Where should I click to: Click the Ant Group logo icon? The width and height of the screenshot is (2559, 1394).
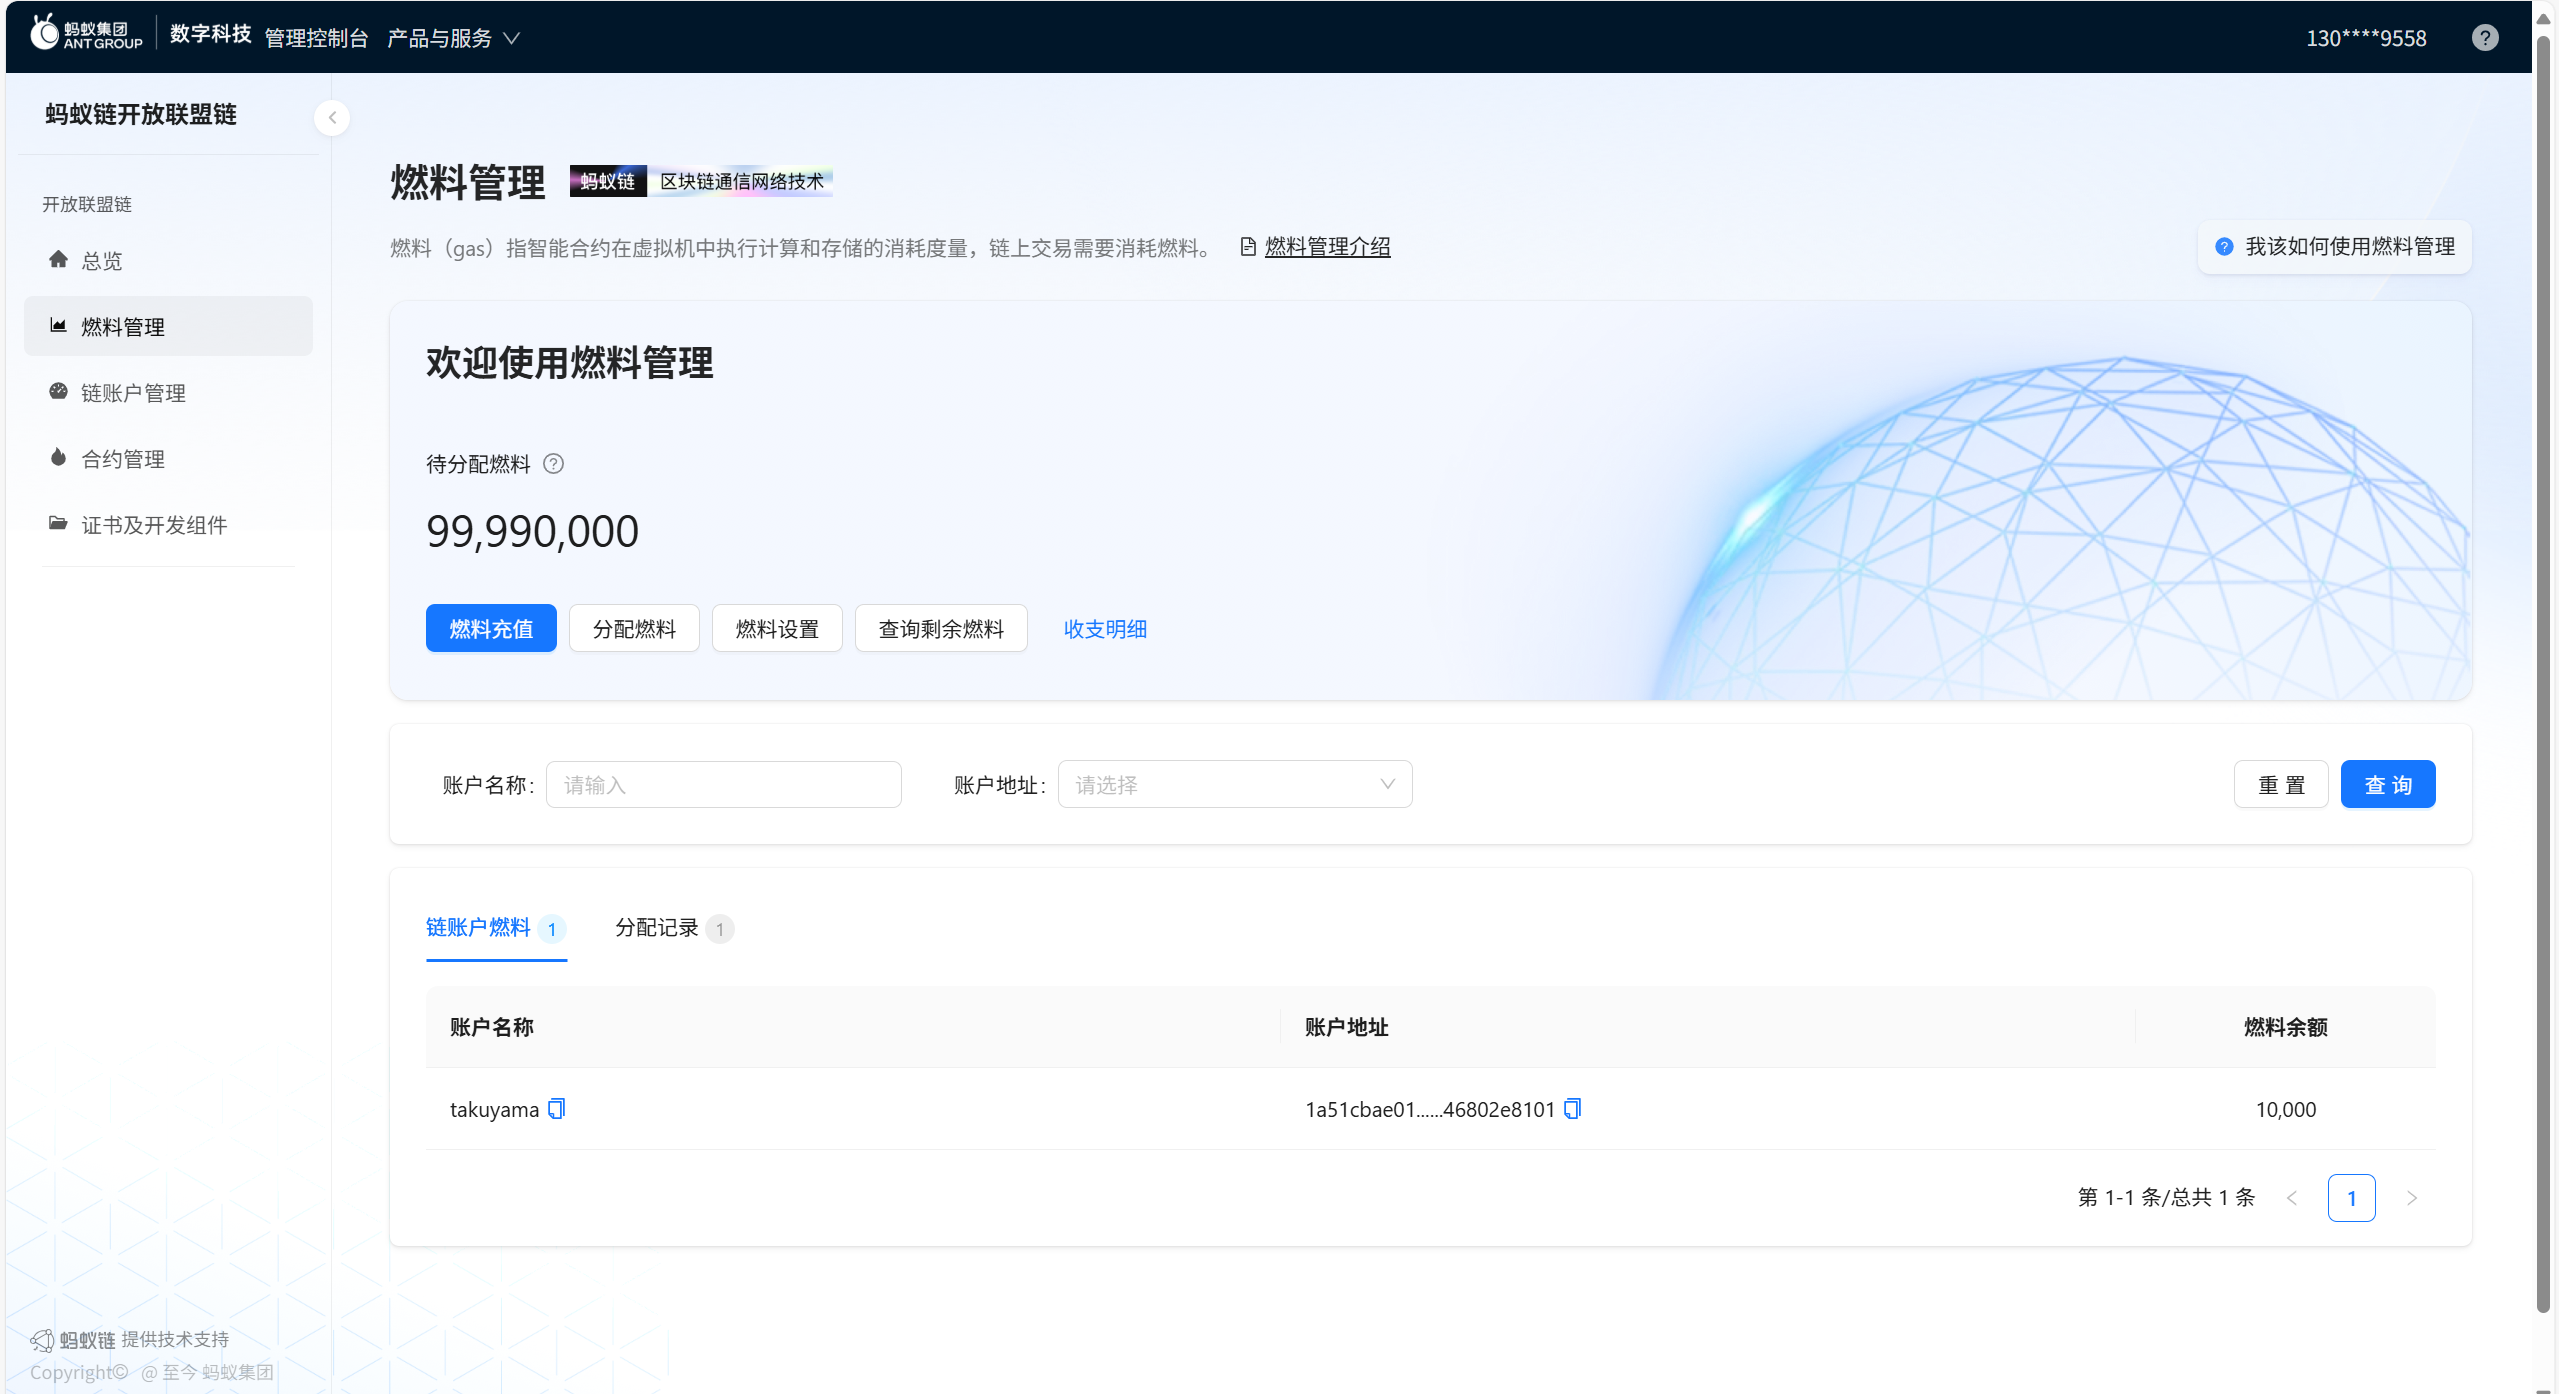(45, 33)
